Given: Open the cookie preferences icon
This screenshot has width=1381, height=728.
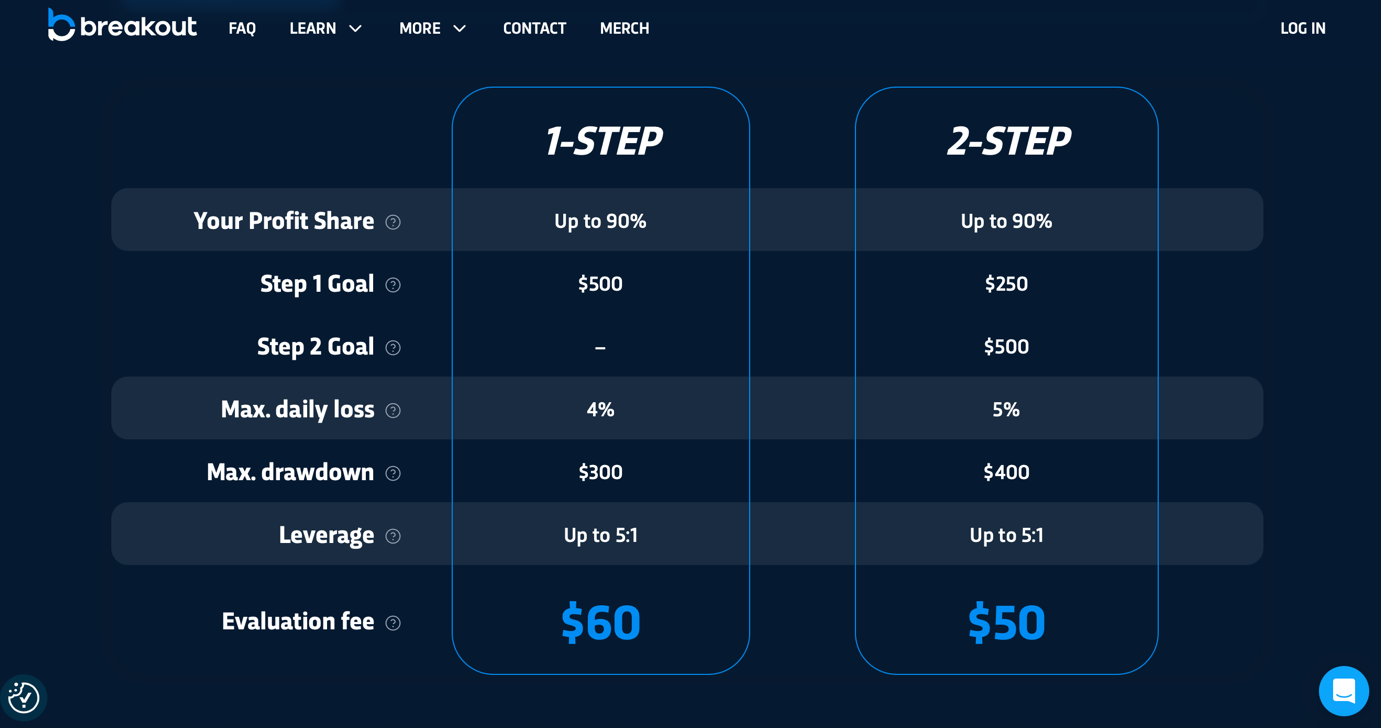Looking at the screenshot, I should (24, 697).
